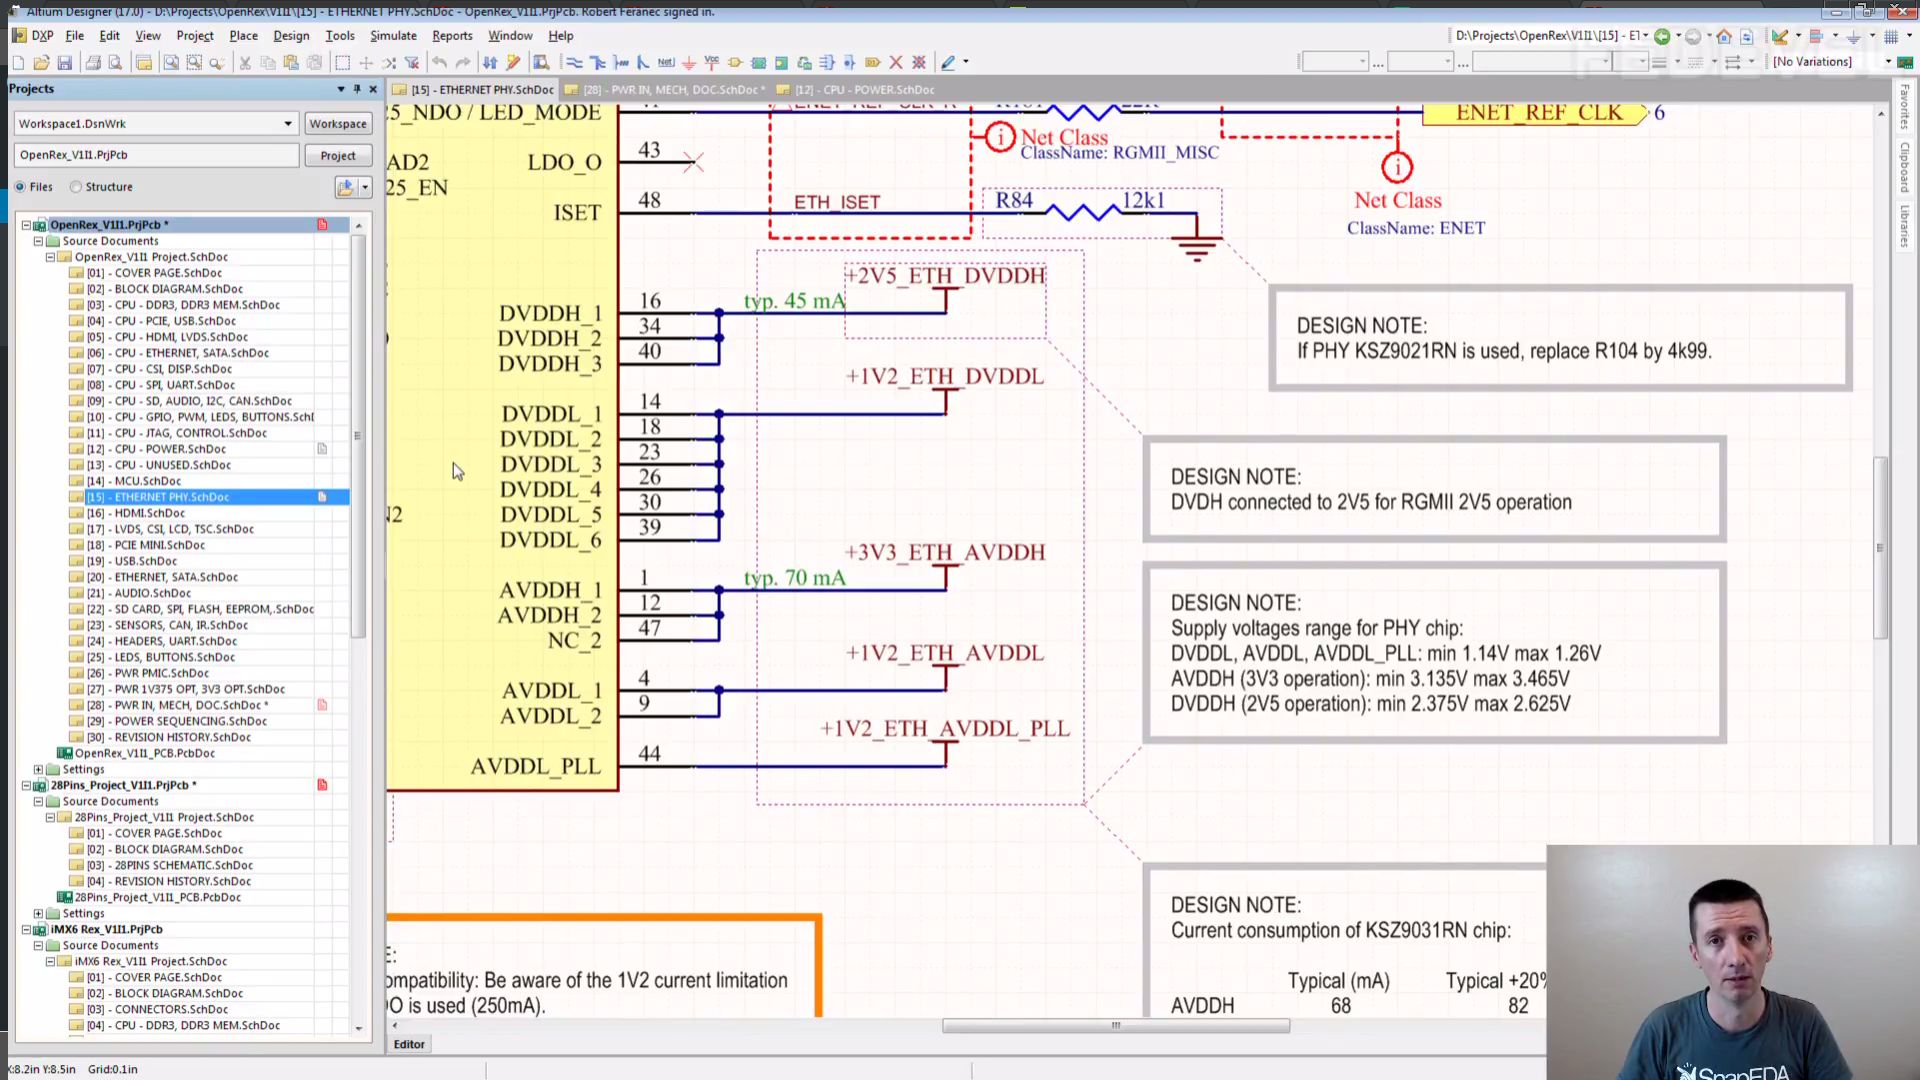Click the Undo toolbar icon
Image resolution: width=1920 pixels, height=1080 pixels.
tap(439, 62)
